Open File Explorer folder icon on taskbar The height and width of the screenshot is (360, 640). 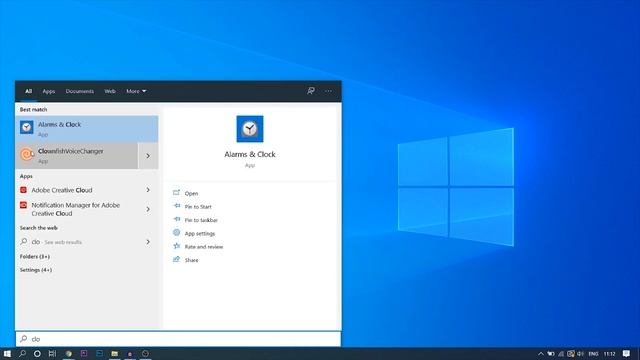click(115, 353)
